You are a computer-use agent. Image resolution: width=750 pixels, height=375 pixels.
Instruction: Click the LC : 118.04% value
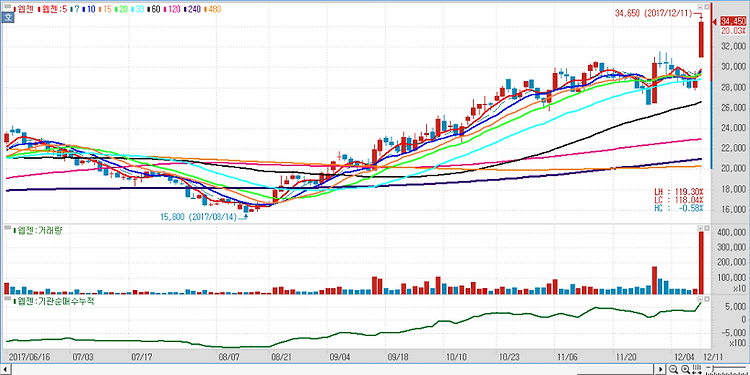(679, 200)
